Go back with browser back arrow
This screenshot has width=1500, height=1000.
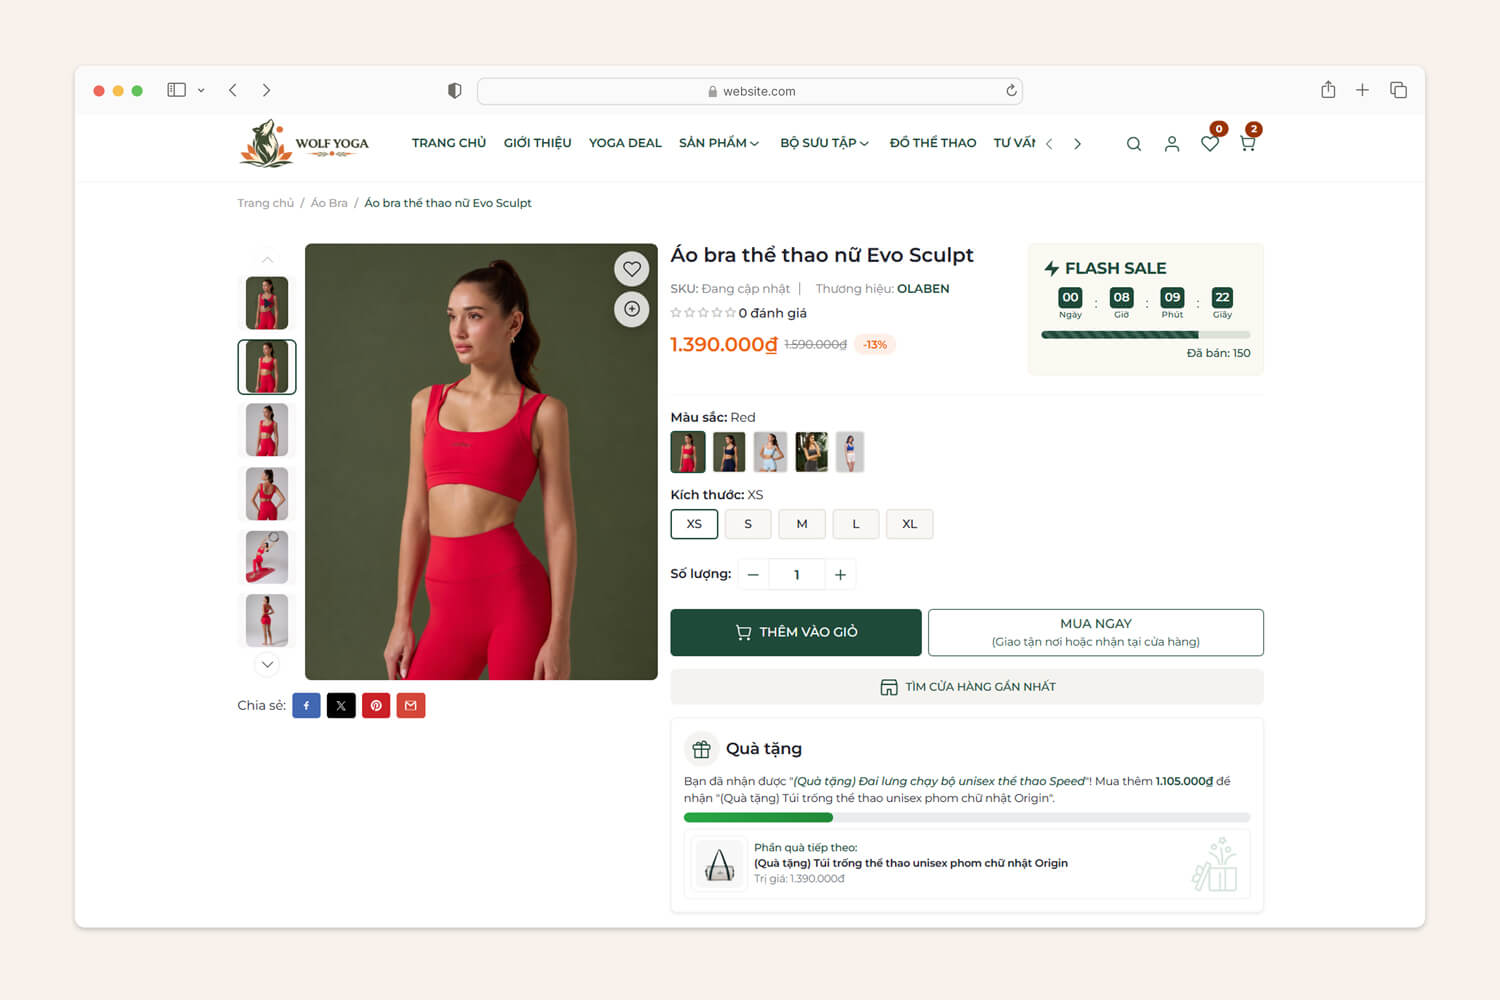(233, 90)
